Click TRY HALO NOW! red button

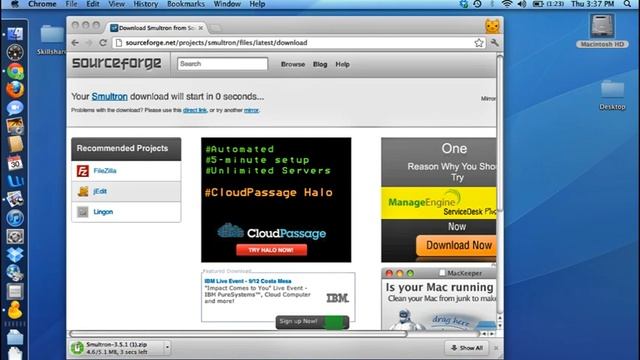tap(271, 250)
